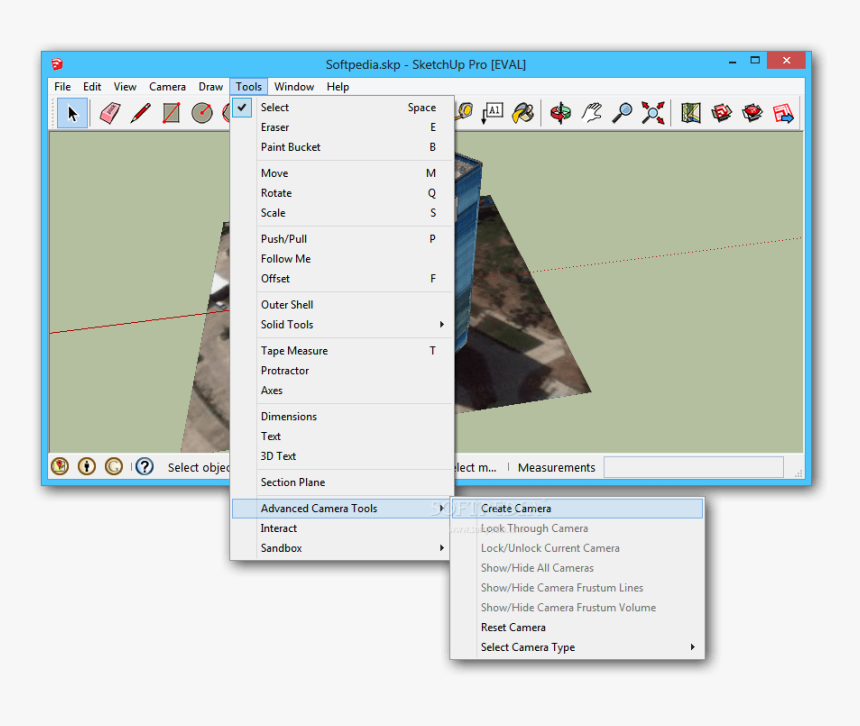Click the red icon with blue arrow
This screenshot has width=860, height=726.
[x=783, y=113]
